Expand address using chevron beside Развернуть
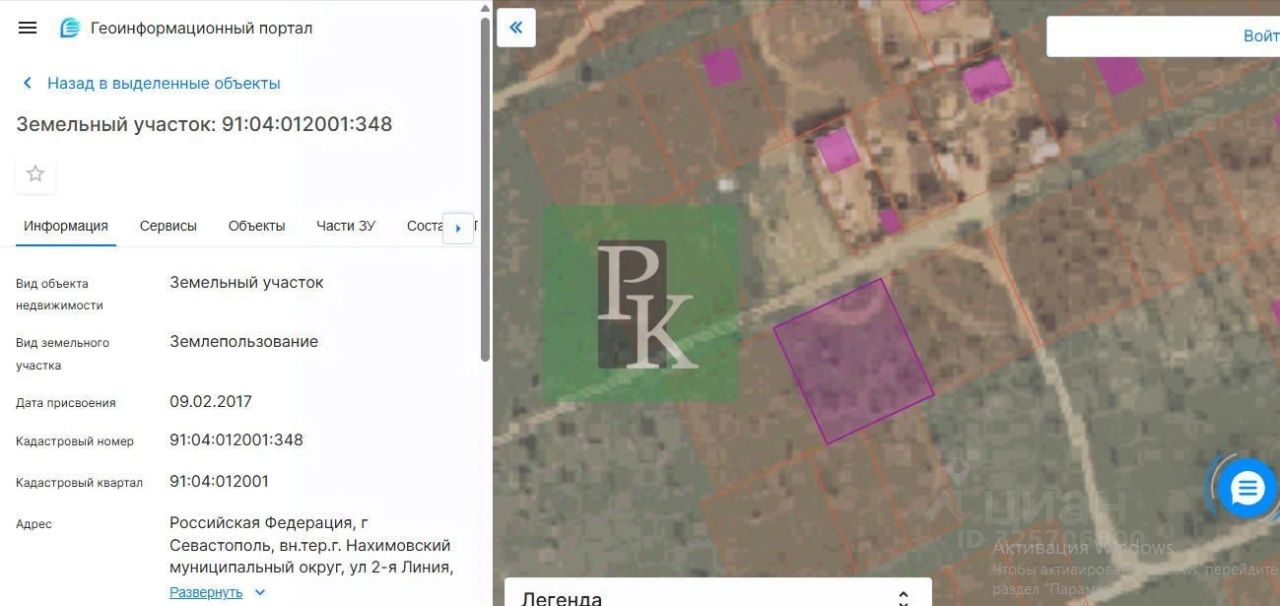 (260, 592)
